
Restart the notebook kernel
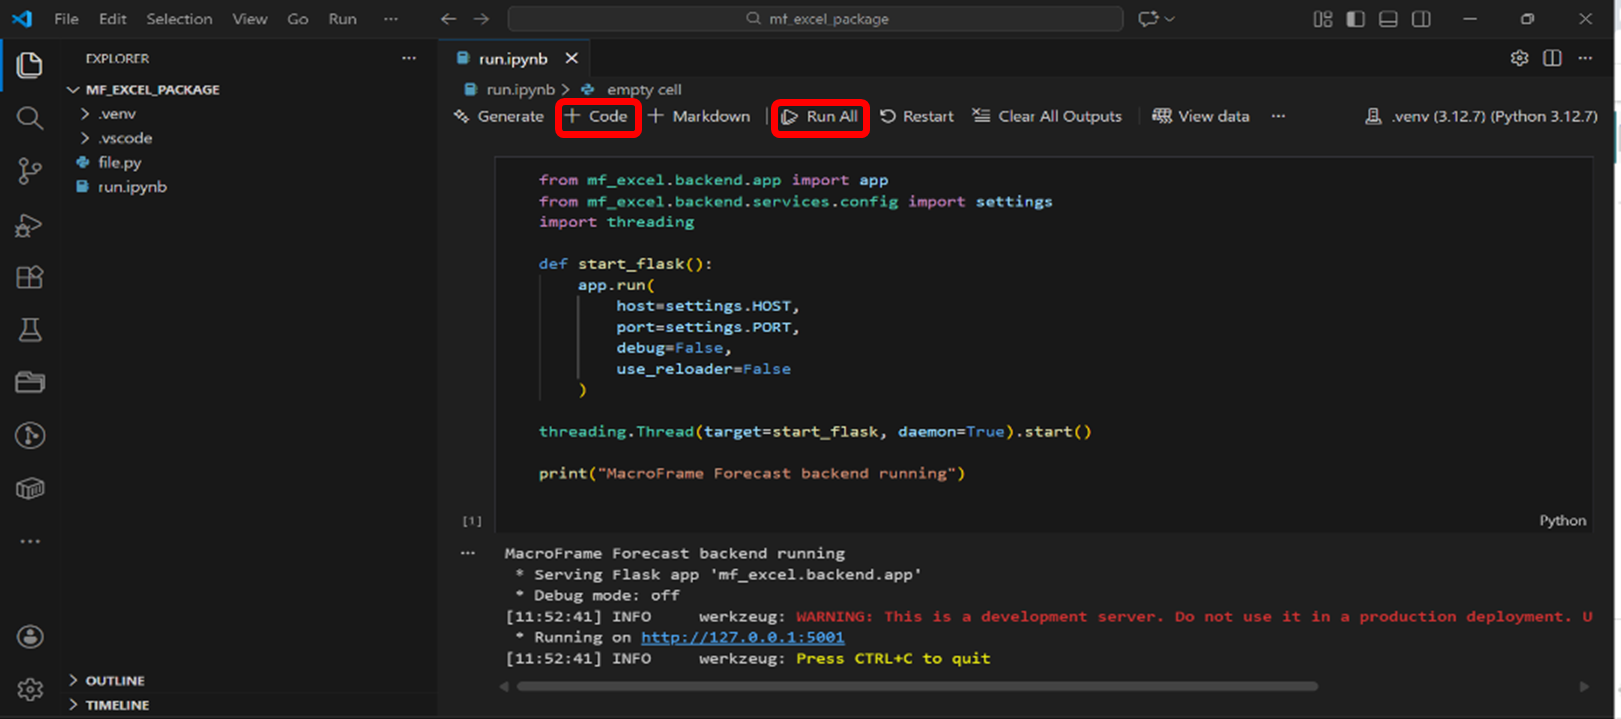[x=917, y=116]
